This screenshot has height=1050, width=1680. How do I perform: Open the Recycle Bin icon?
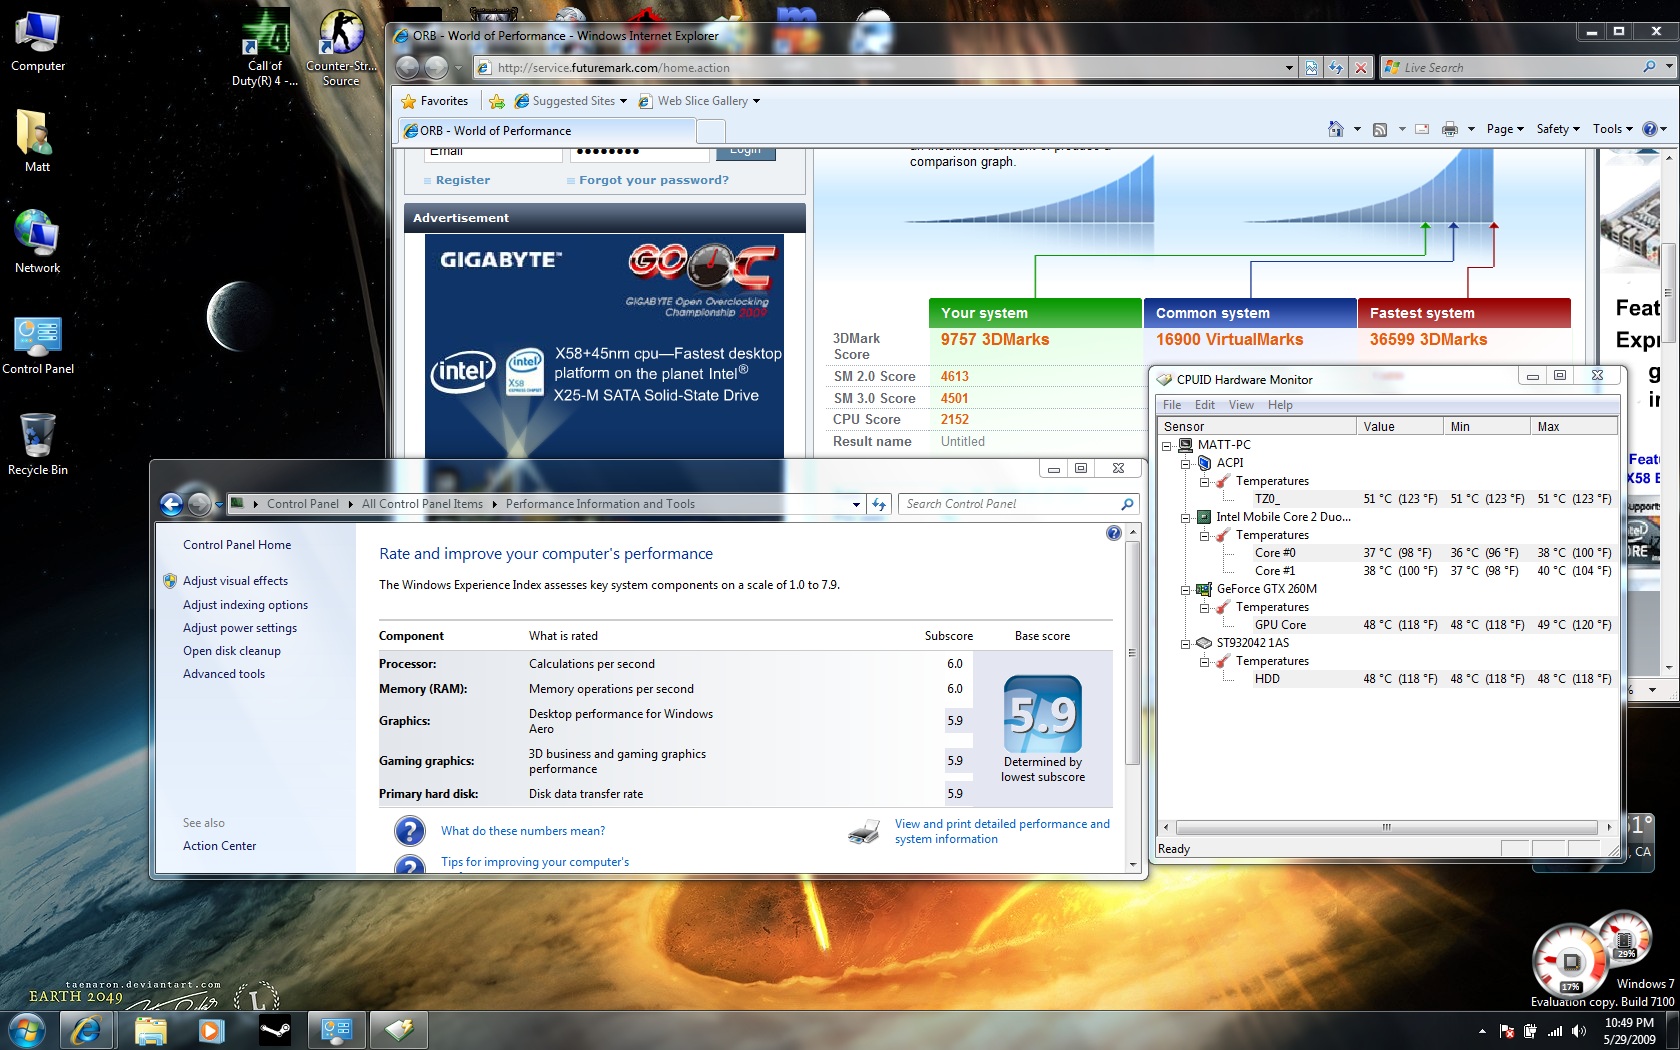(x=38, y=444)
